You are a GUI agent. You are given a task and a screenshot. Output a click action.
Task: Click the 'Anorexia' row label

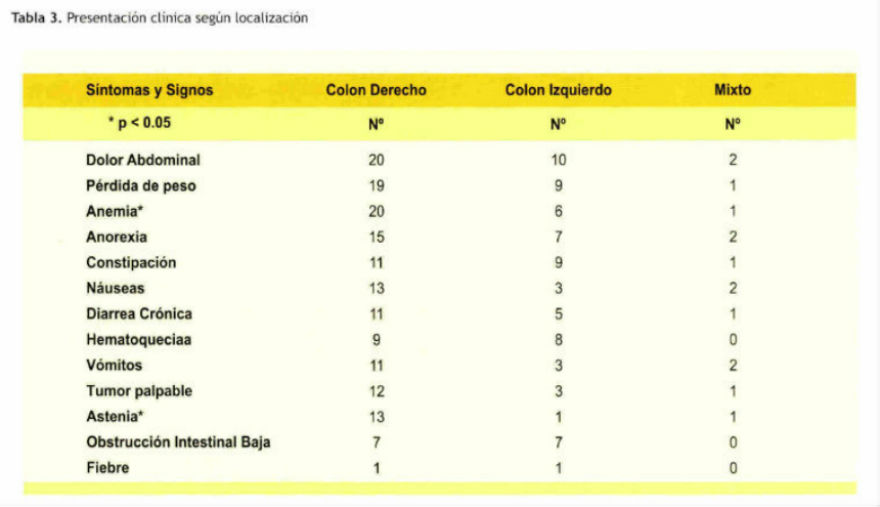point(116,237)
